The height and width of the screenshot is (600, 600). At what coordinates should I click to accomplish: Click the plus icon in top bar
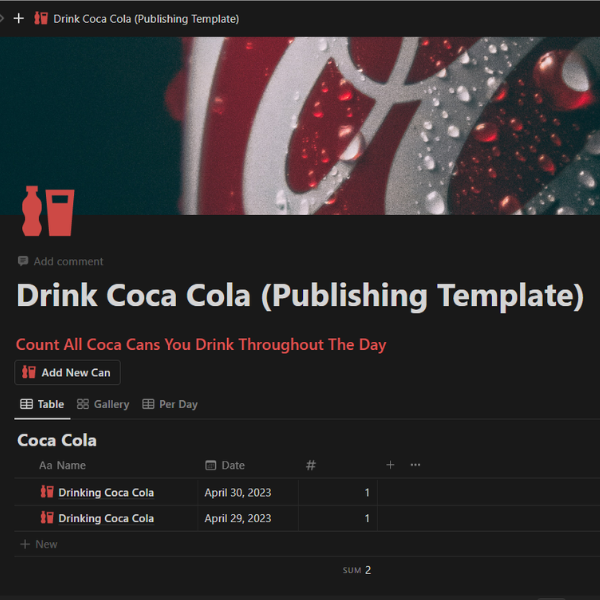pyautogui.click(x=18, y=18)
